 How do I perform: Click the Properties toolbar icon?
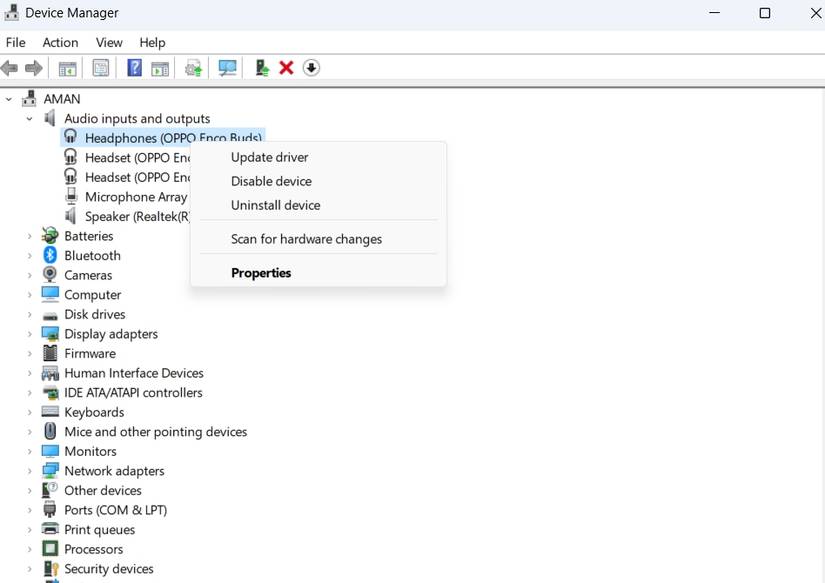click(100, 67)
